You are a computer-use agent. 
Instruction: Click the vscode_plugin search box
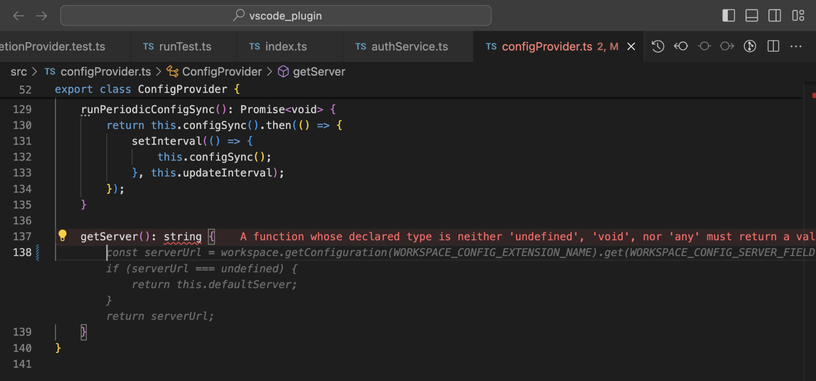coord(276,16)
